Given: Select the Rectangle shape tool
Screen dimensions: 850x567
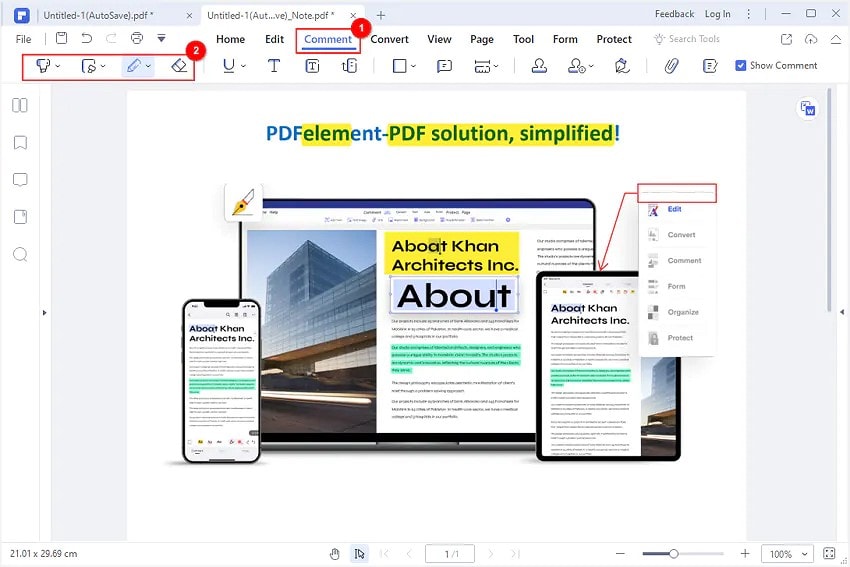Looking at the screenshot, I should point(400,66).
